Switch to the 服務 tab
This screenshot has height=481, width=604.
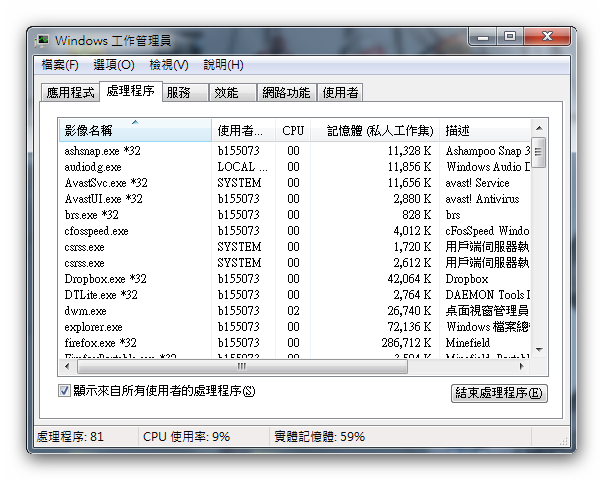click(185, 92)
